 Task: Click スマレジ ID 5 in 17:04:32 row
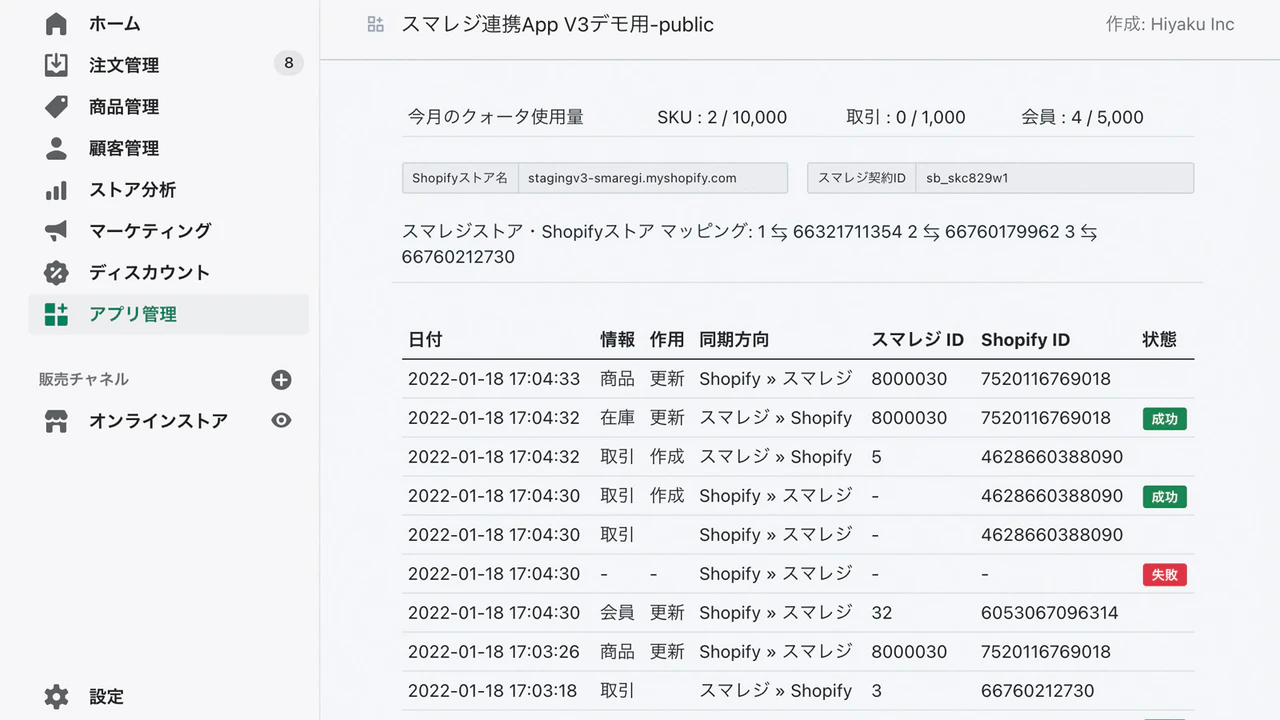876,457
